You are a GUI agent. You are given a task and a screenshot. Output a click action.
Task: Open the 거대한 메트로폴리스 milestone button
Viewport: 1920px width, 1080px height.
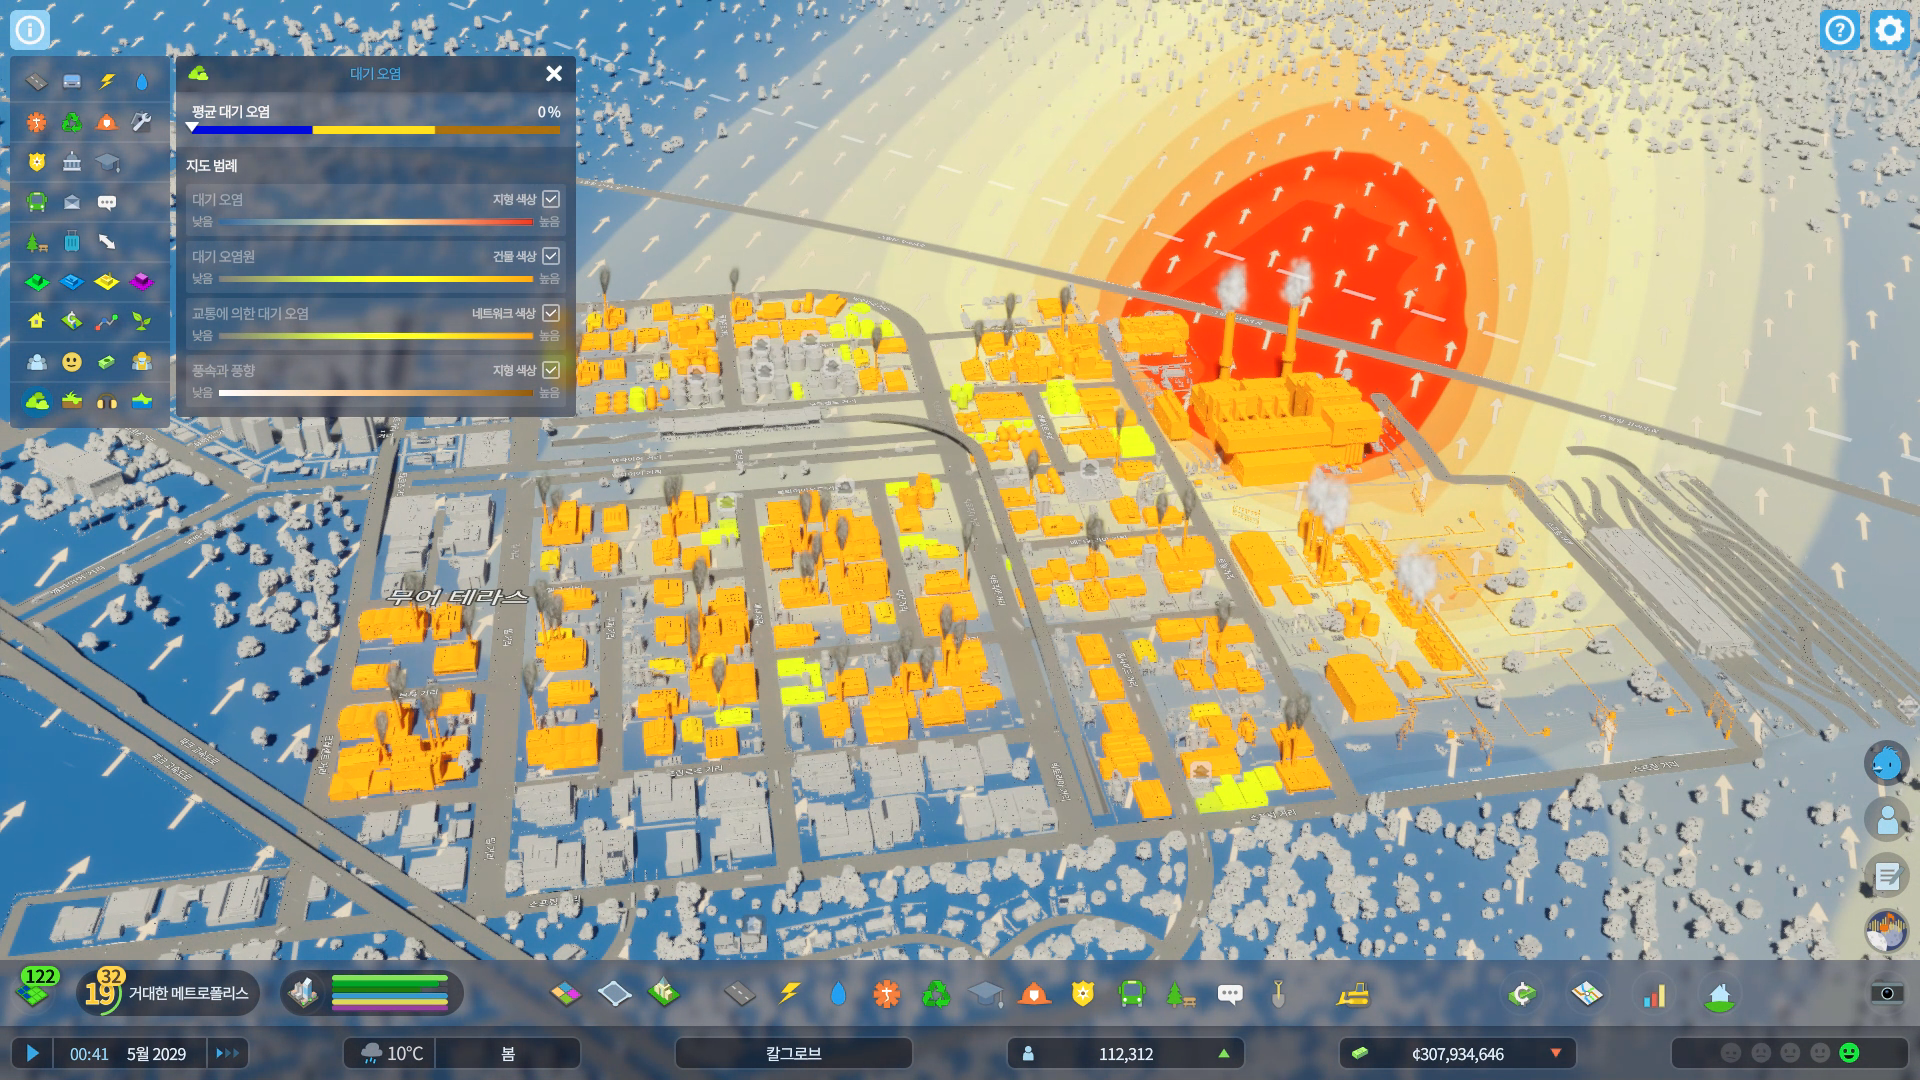coord(170,993)
